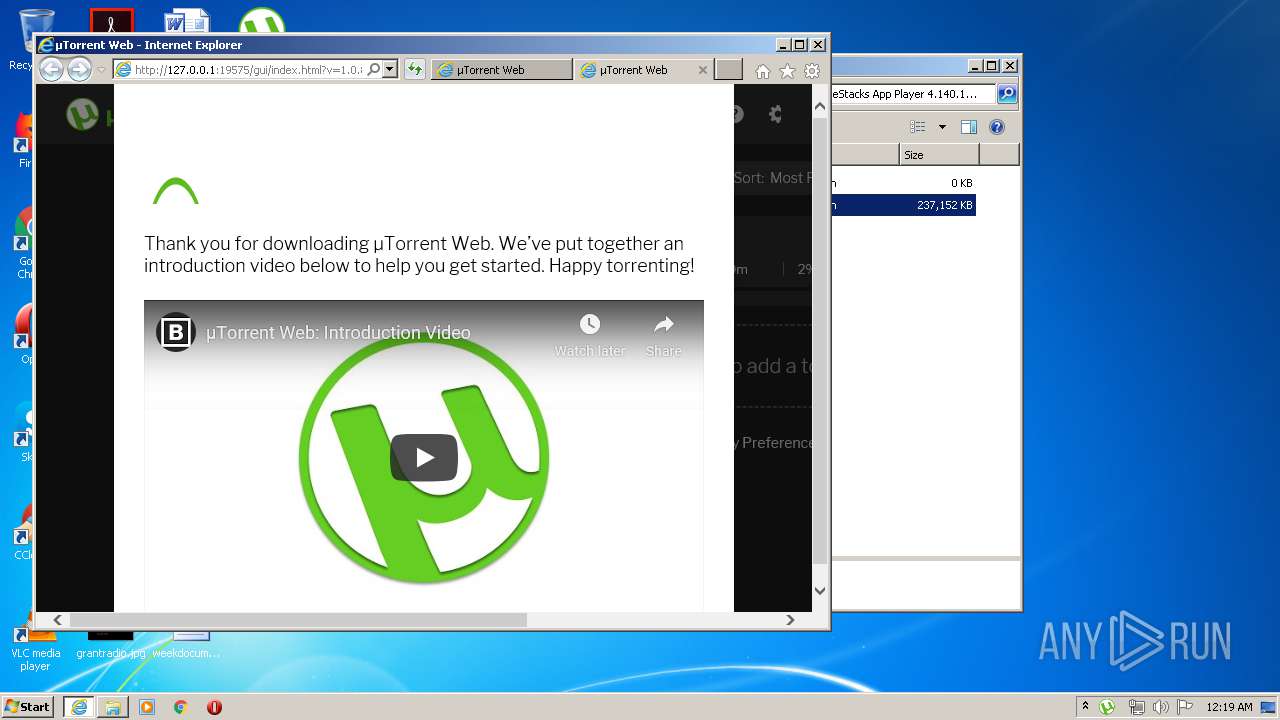The height and width of the screenshot is (720, 1280).
Task: Expand the view options dropdown arrow in Explorer
Action: [942, 127]
